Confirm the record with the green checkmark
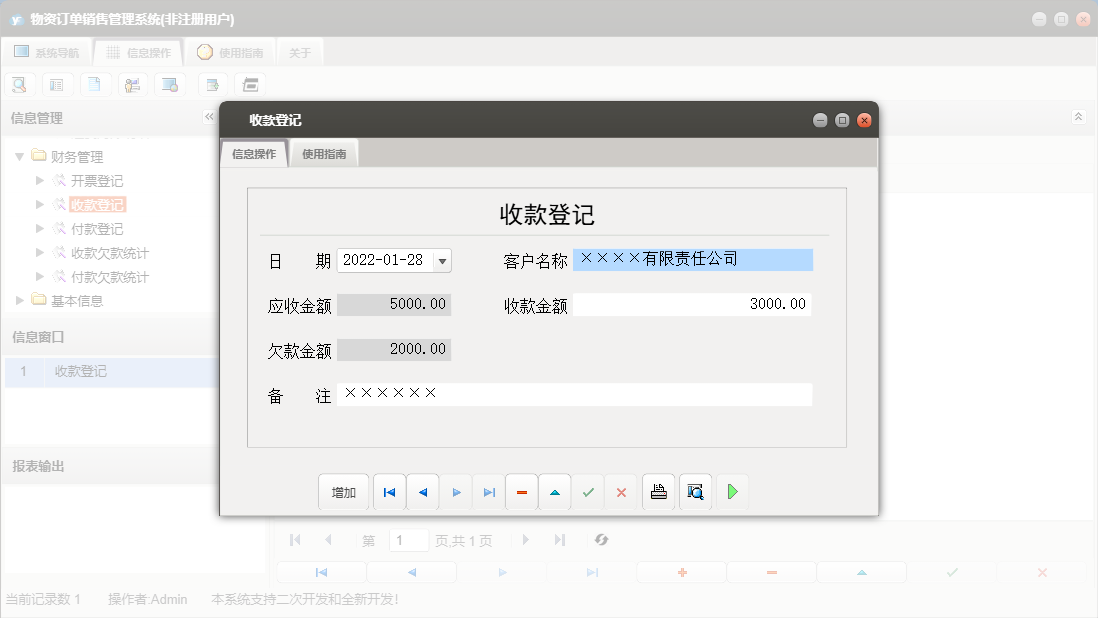 click(x=588, y=491)
